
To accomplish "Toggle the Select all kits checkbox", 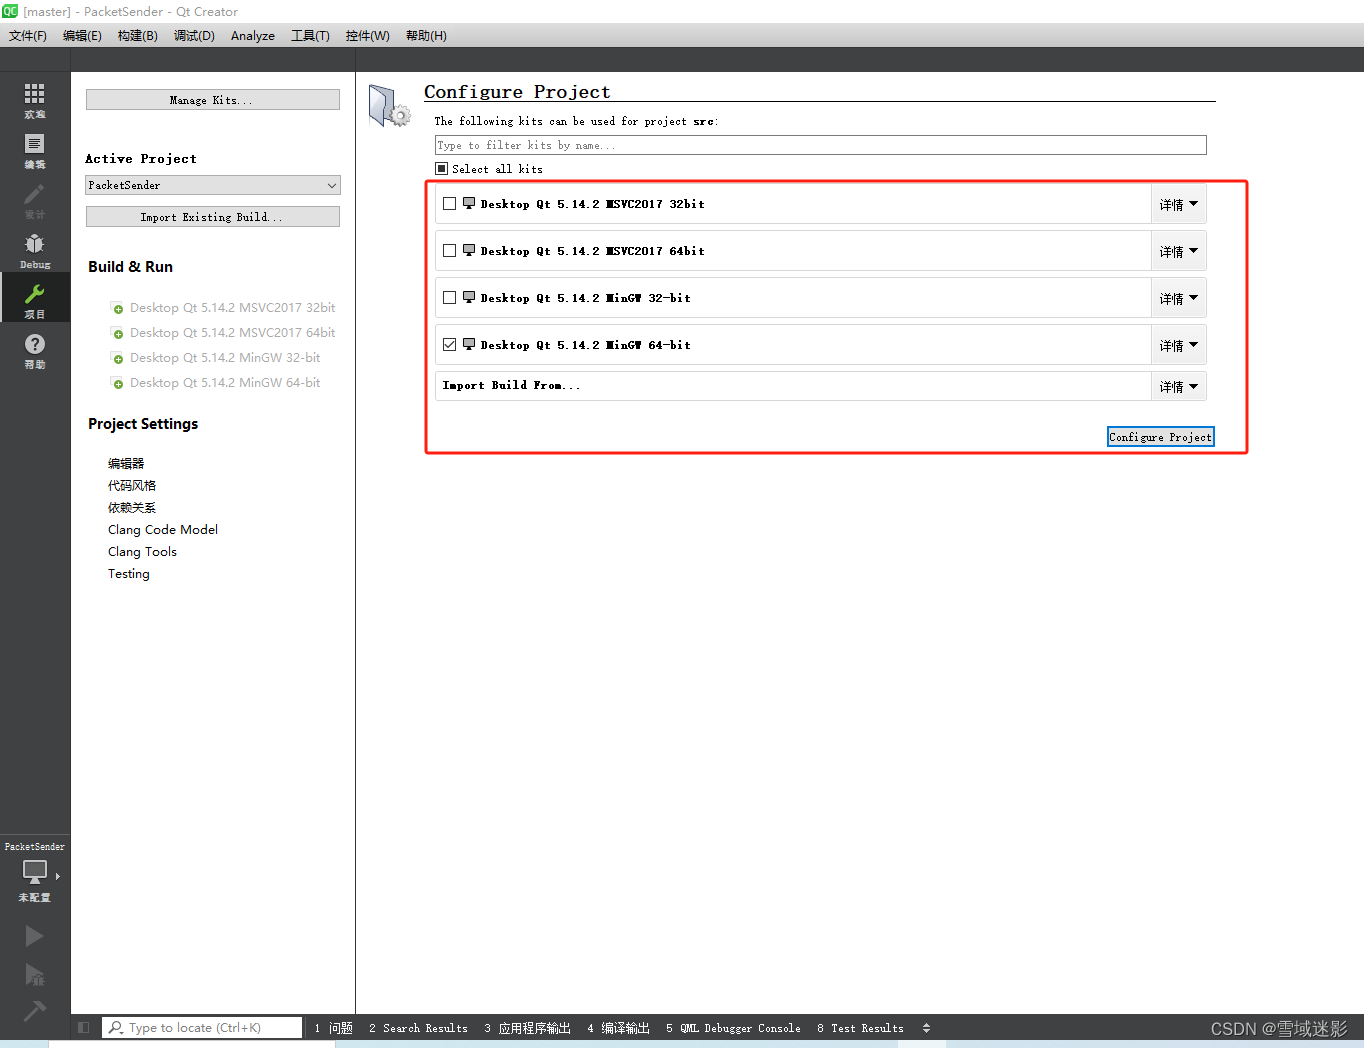I will [x=441, y=168].
